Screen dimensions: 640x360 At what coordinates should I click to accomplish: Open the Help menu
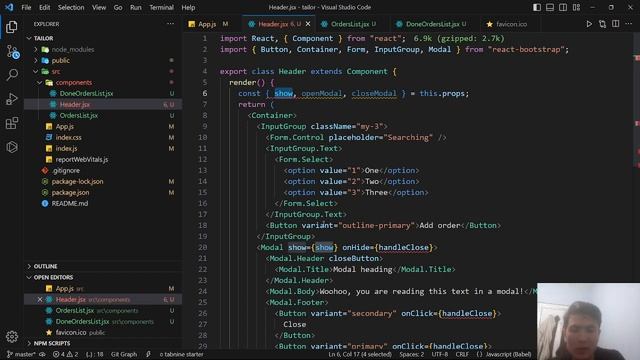pyautogui.click(x=188, y=7)
